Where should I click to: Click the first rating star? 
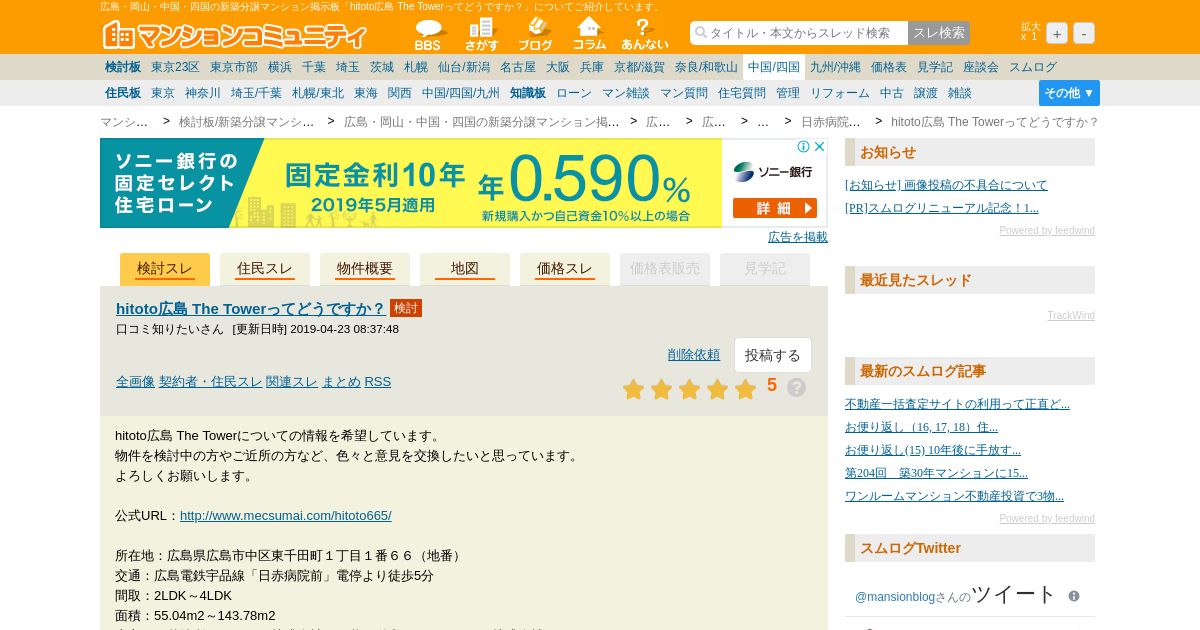[x=633, y=389]
